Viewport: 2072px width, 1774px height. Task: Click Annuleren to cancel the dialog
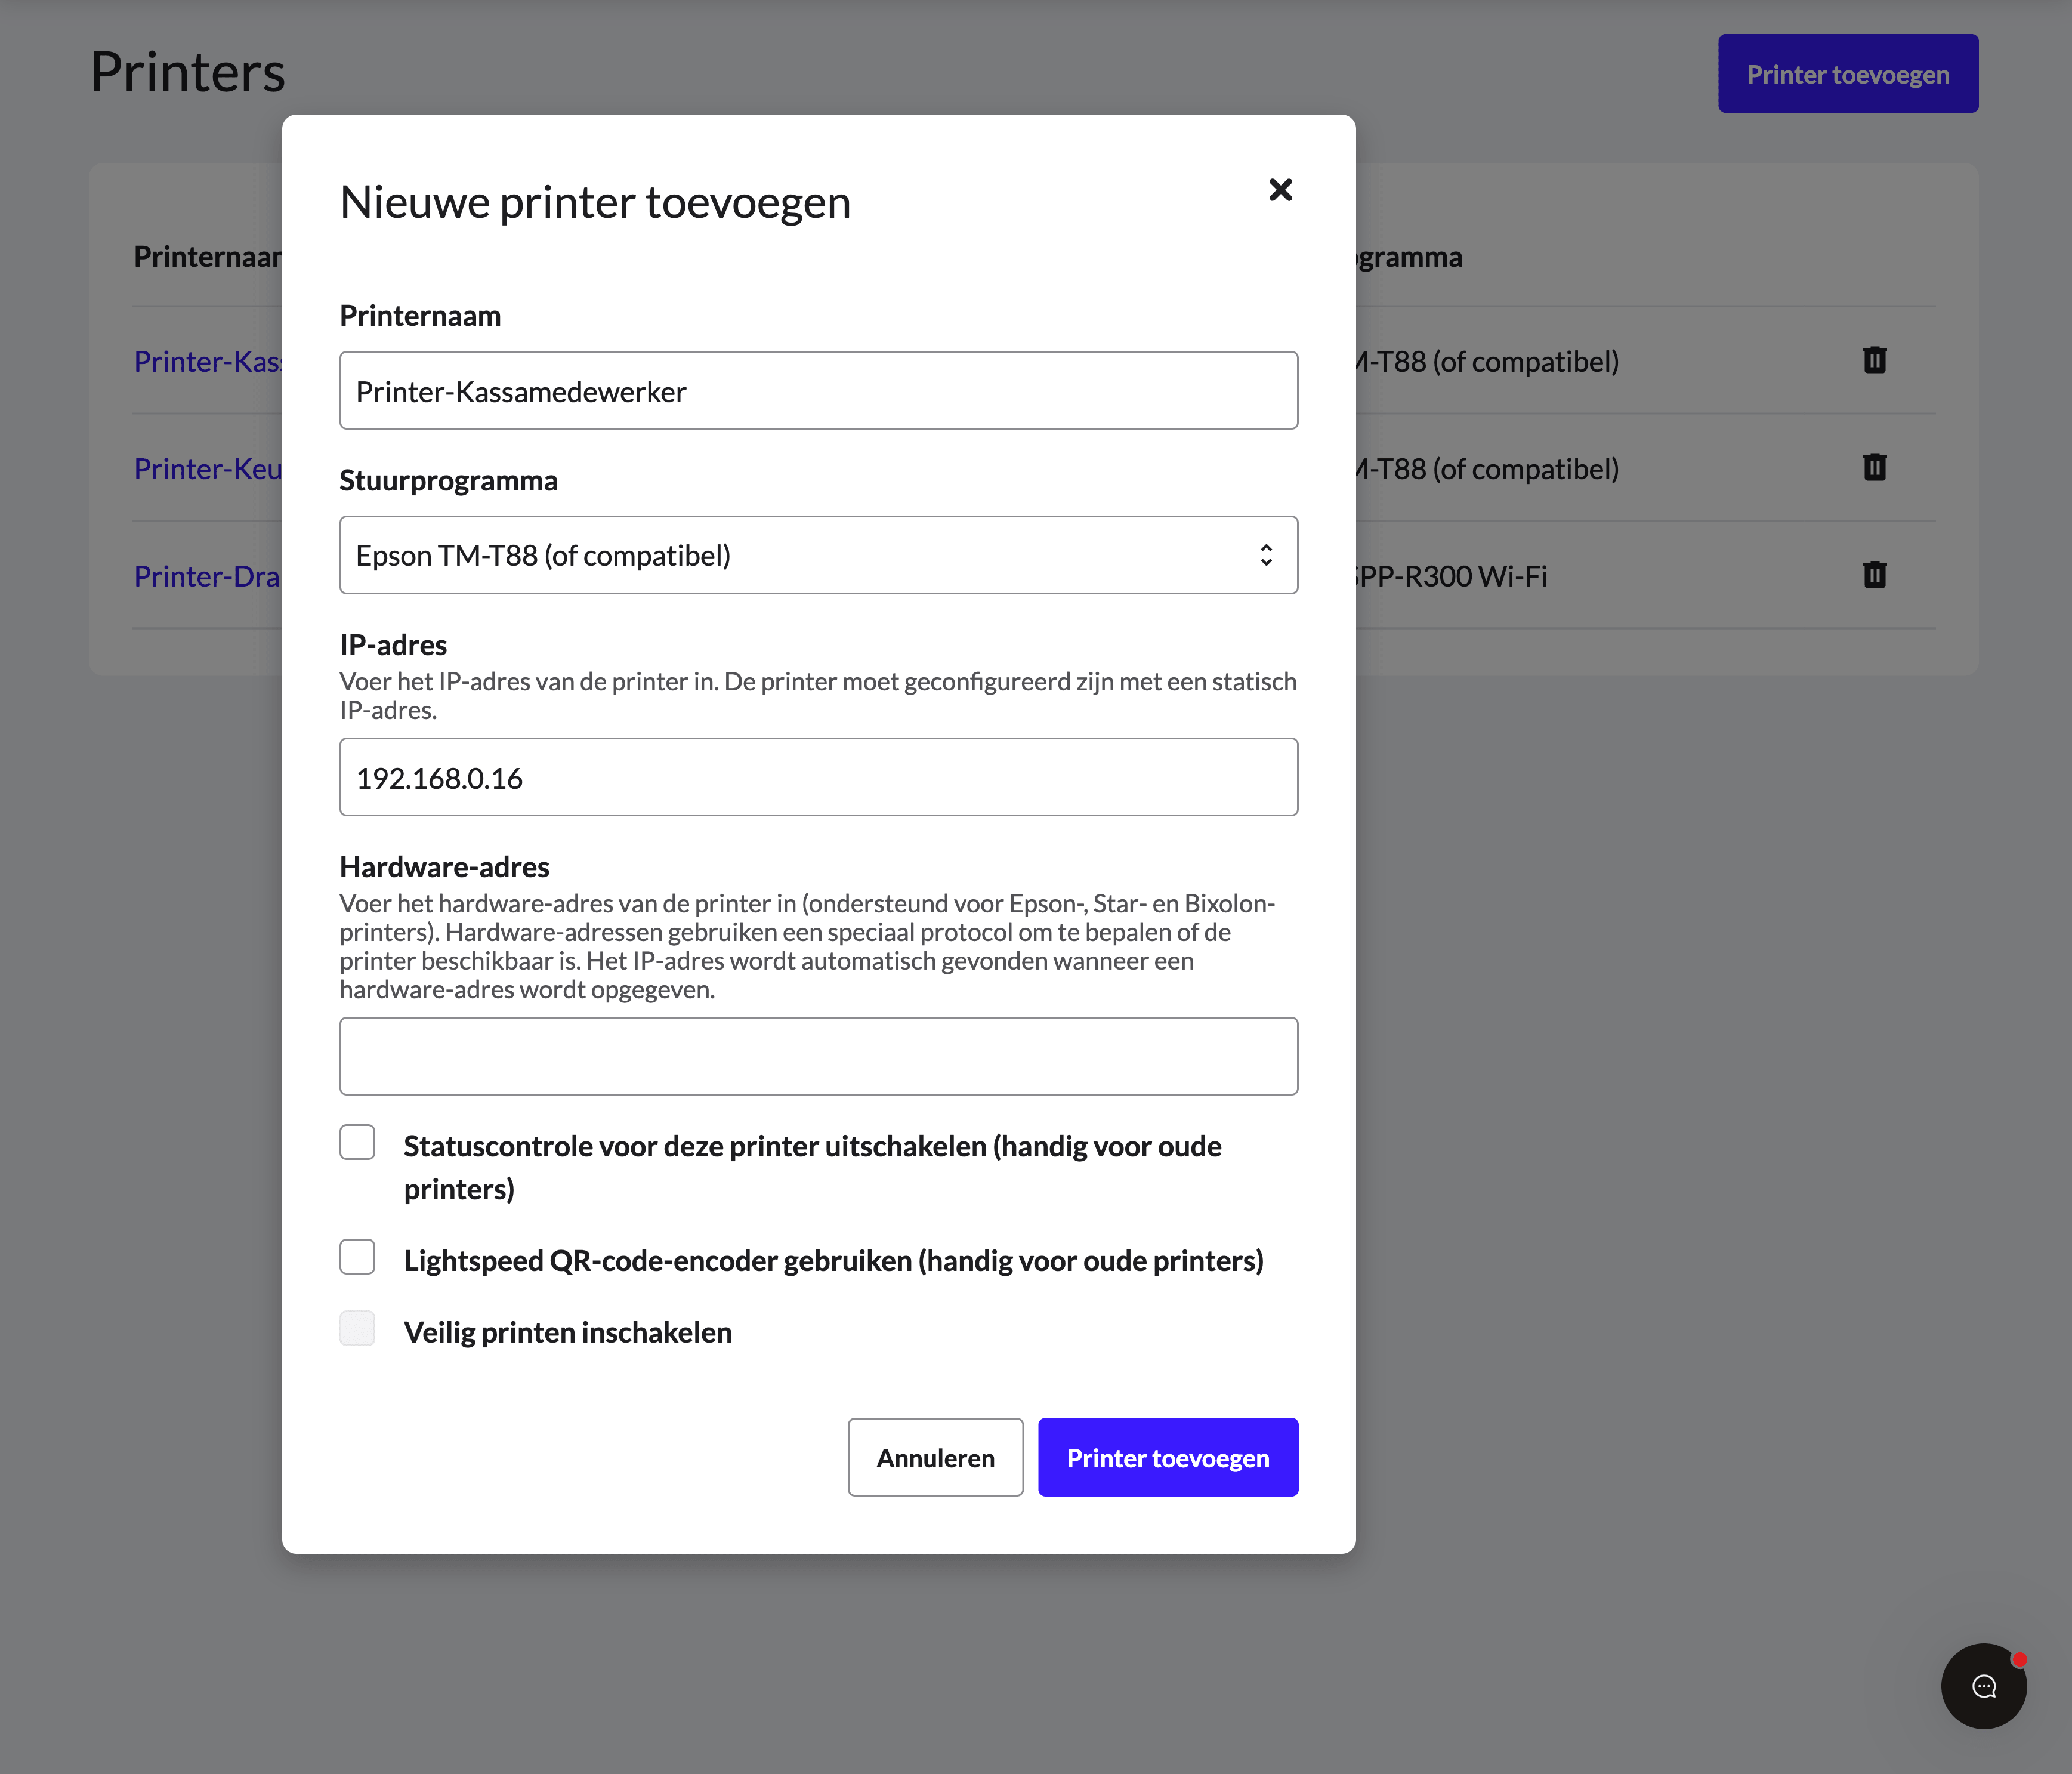click(935, 1457)
